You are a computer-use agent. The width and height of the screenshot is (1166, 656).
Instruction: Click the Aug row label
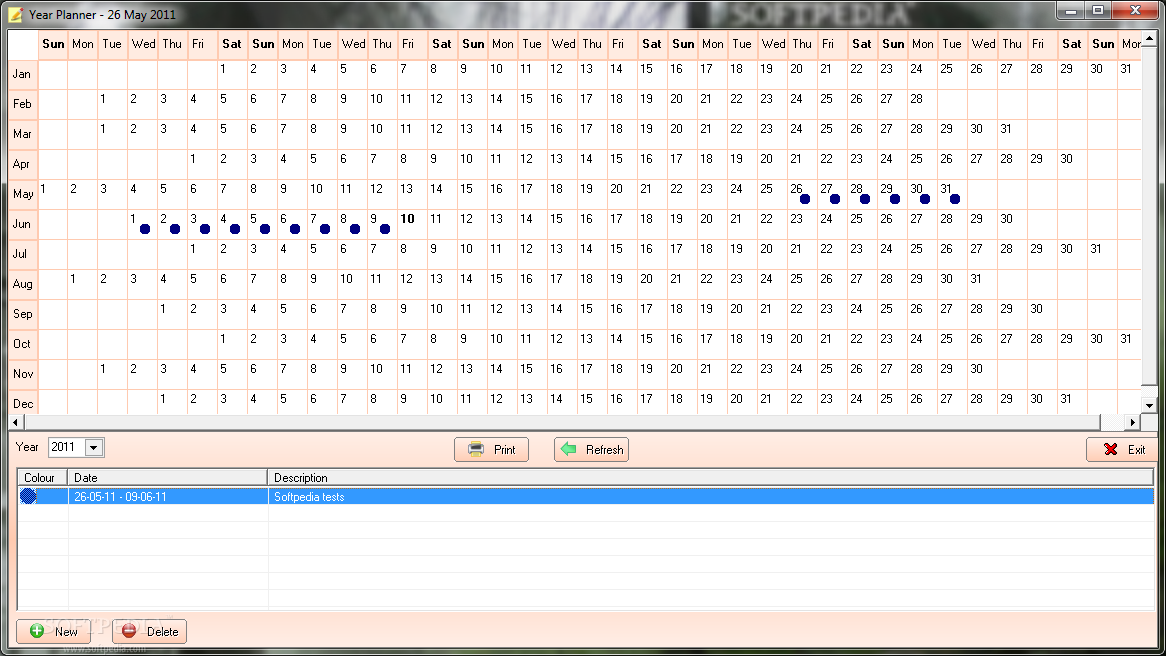click(22, 283)
